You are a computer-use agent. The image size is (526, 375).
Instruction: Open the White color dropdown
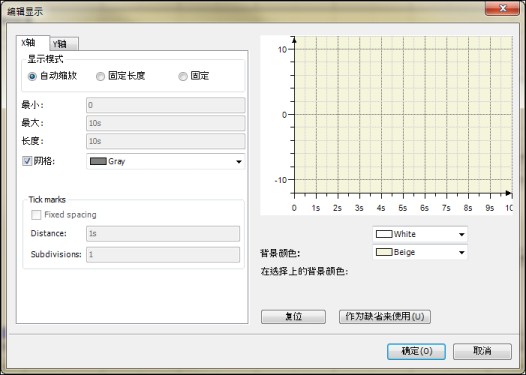tap(420, 234)
